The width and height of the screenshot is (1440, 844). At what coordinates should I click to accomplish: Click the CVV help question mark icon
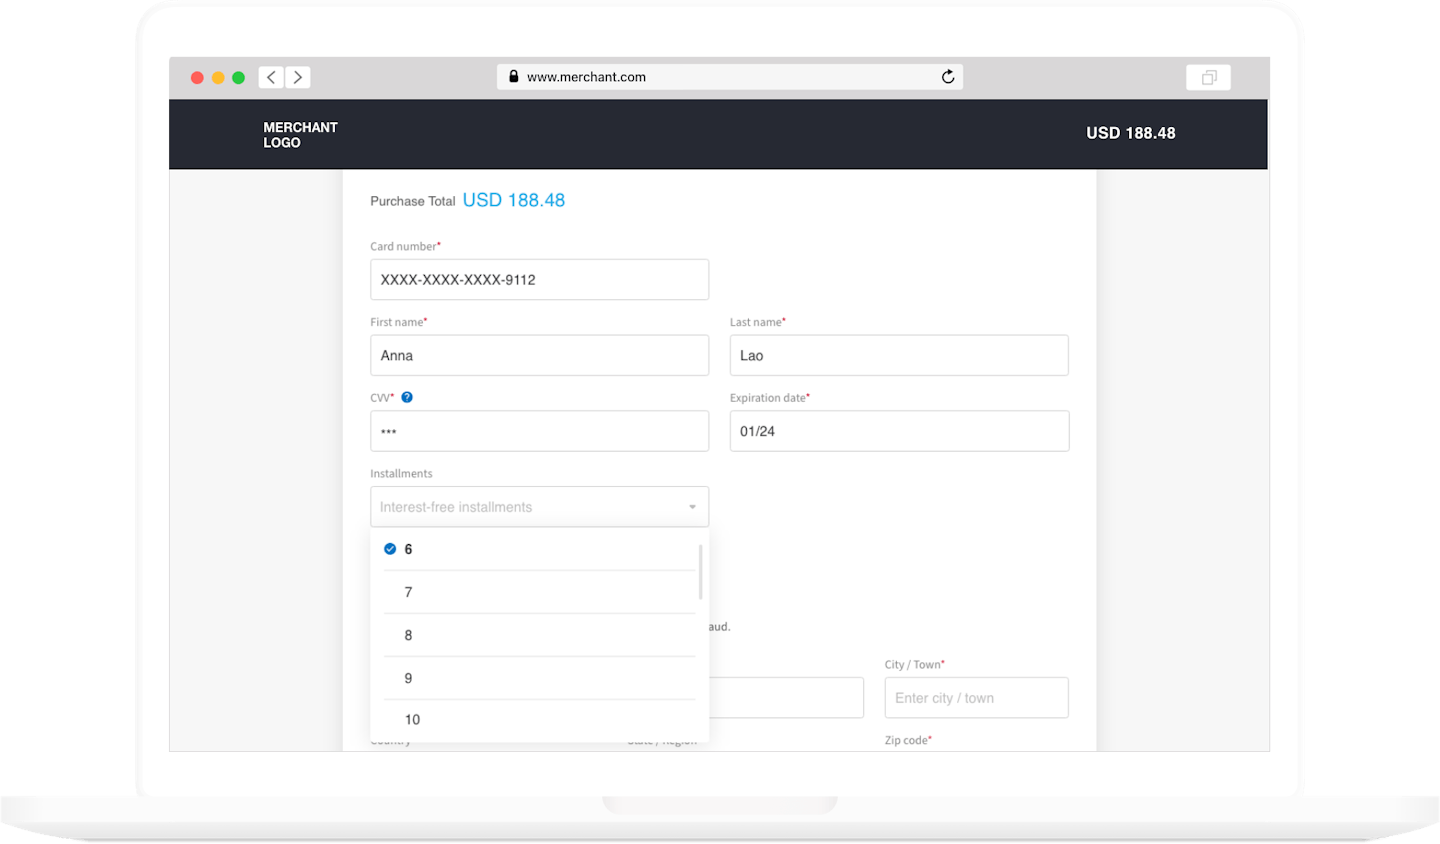point(407,397)
